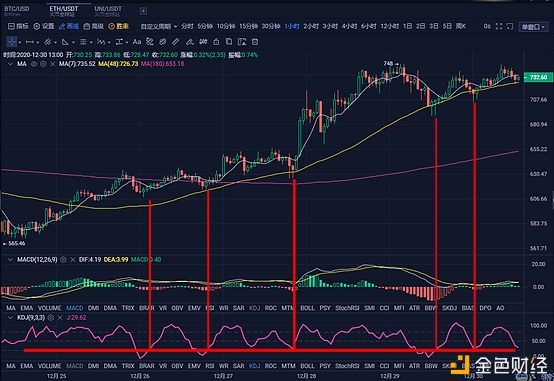Open the 自定义周期 custom period dropdown
Screen dimensions: 554x381
coord(158,27)
